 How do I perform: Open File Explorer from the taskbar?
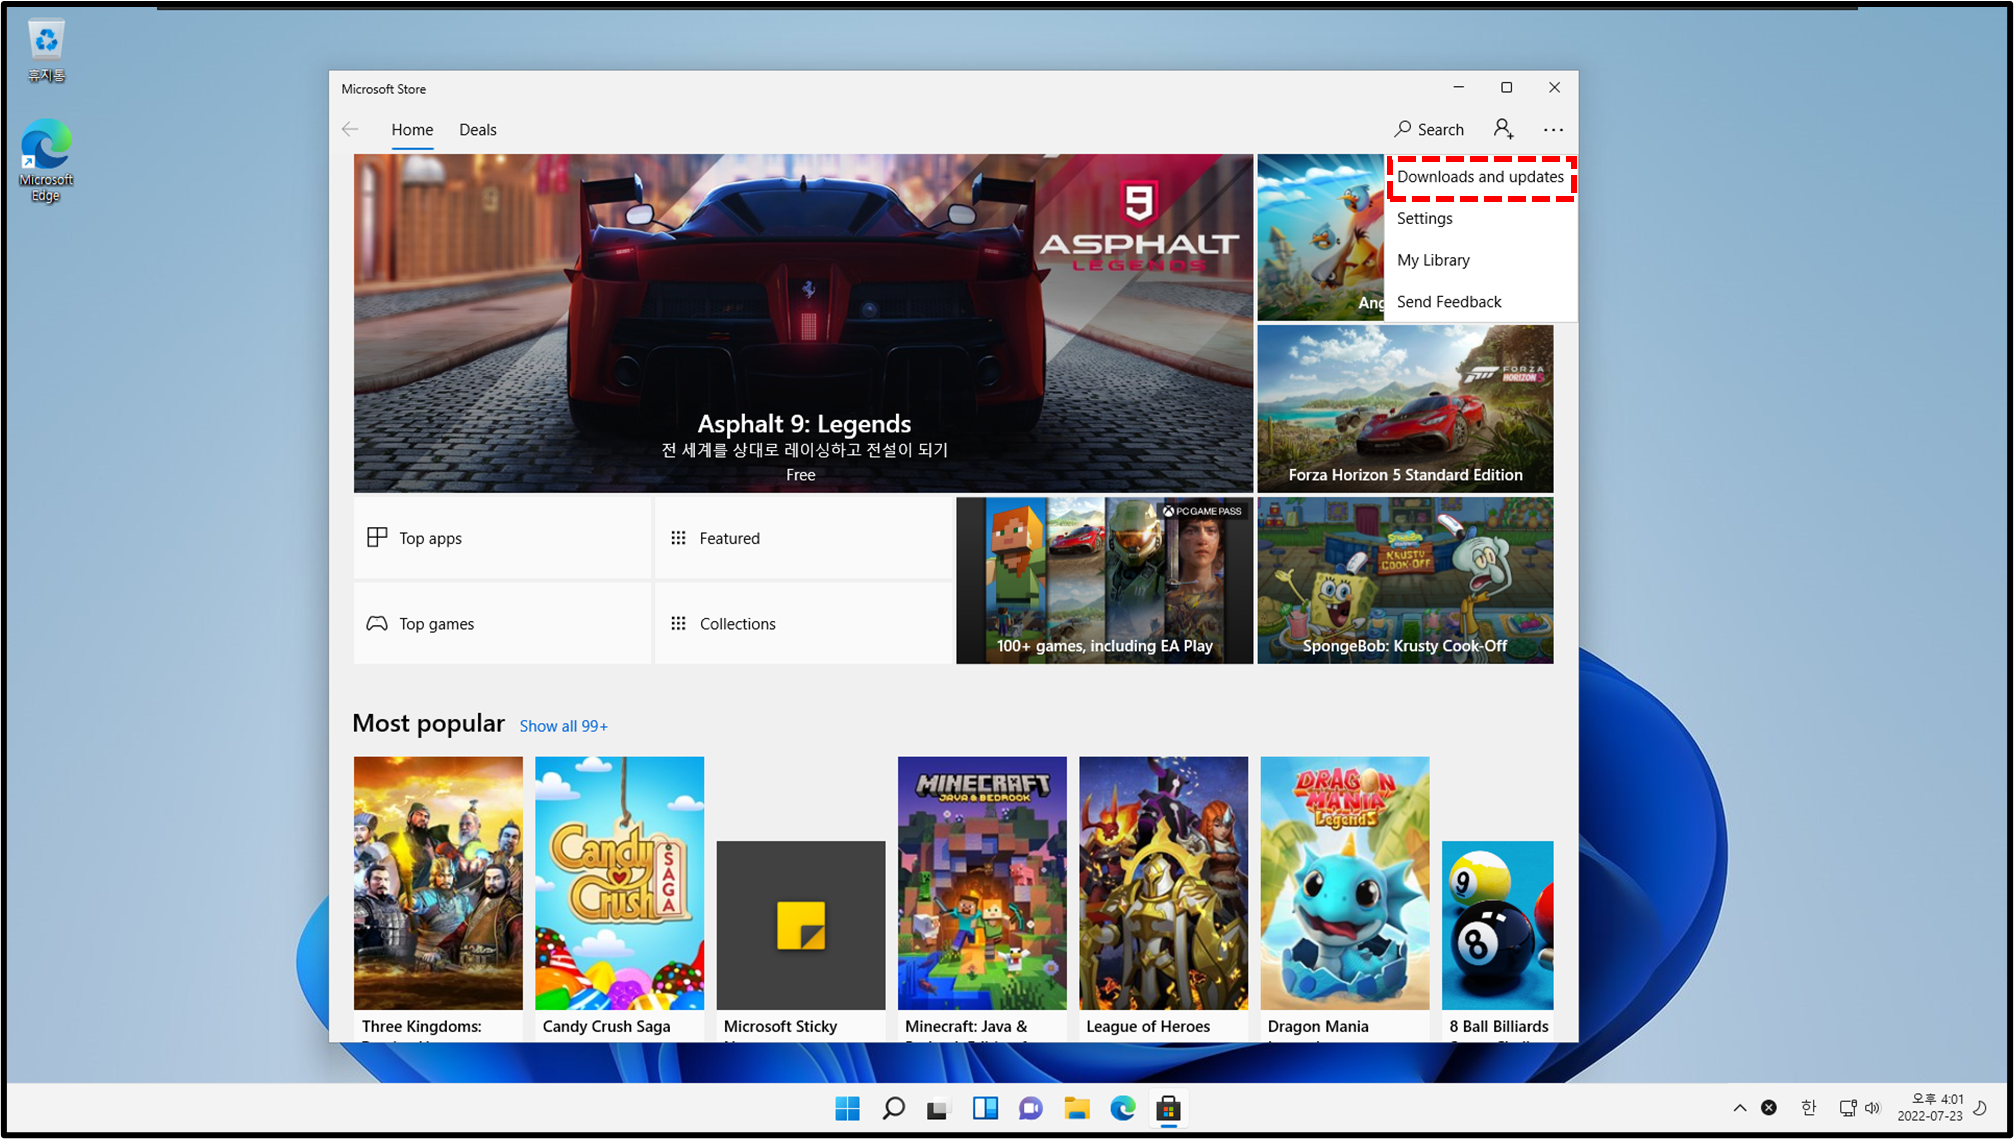[1077, 1108]
